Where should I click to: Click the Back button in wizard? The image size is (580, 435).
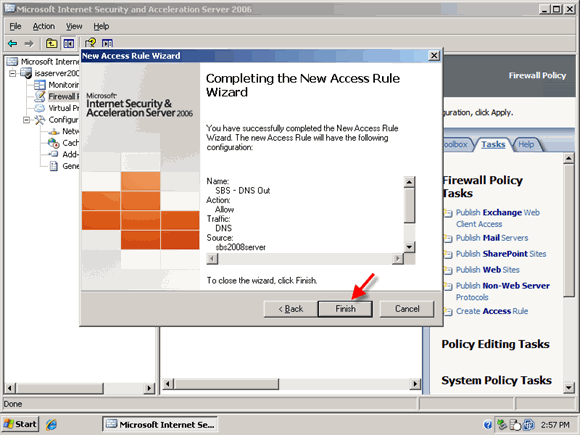(x=291, y=308)
